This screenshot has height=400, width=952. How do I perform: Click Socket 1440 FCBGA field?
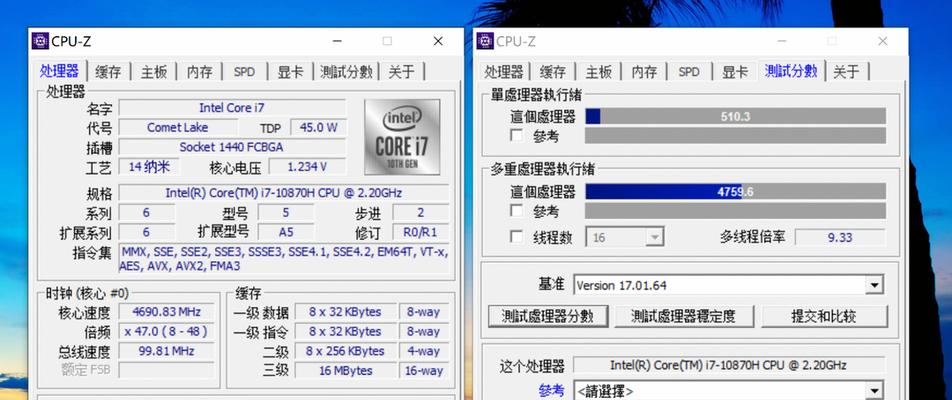coord(232,147)
